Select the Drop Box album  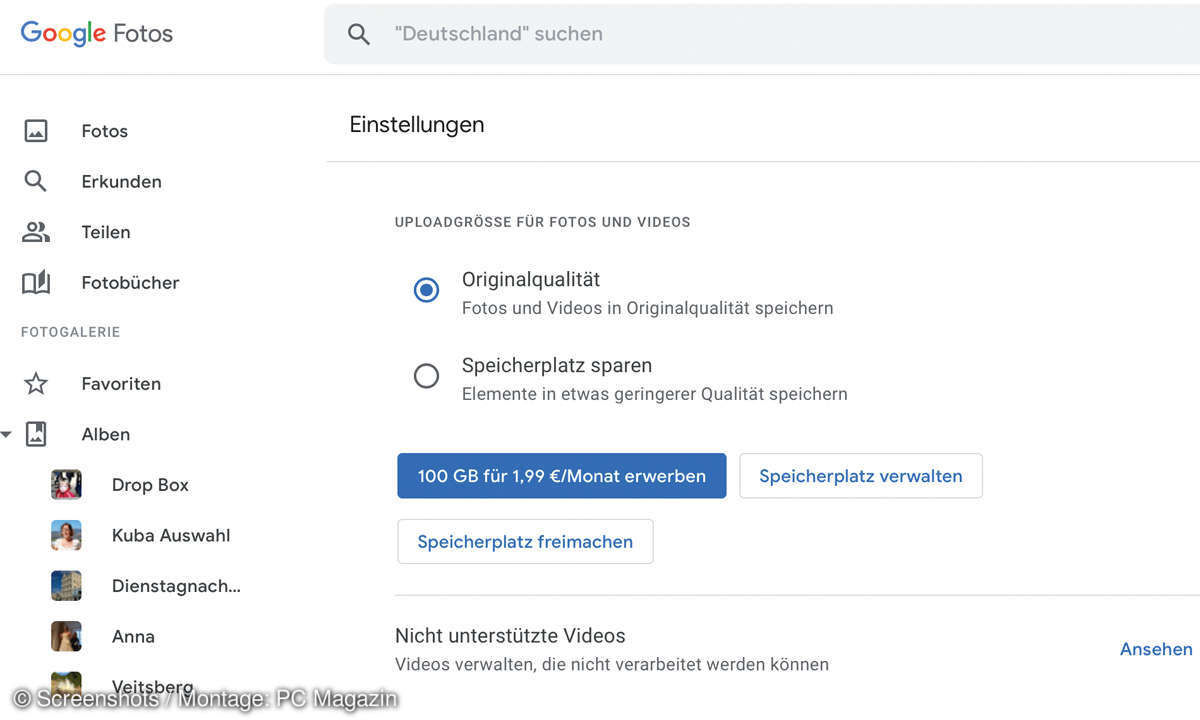[150, 485]
